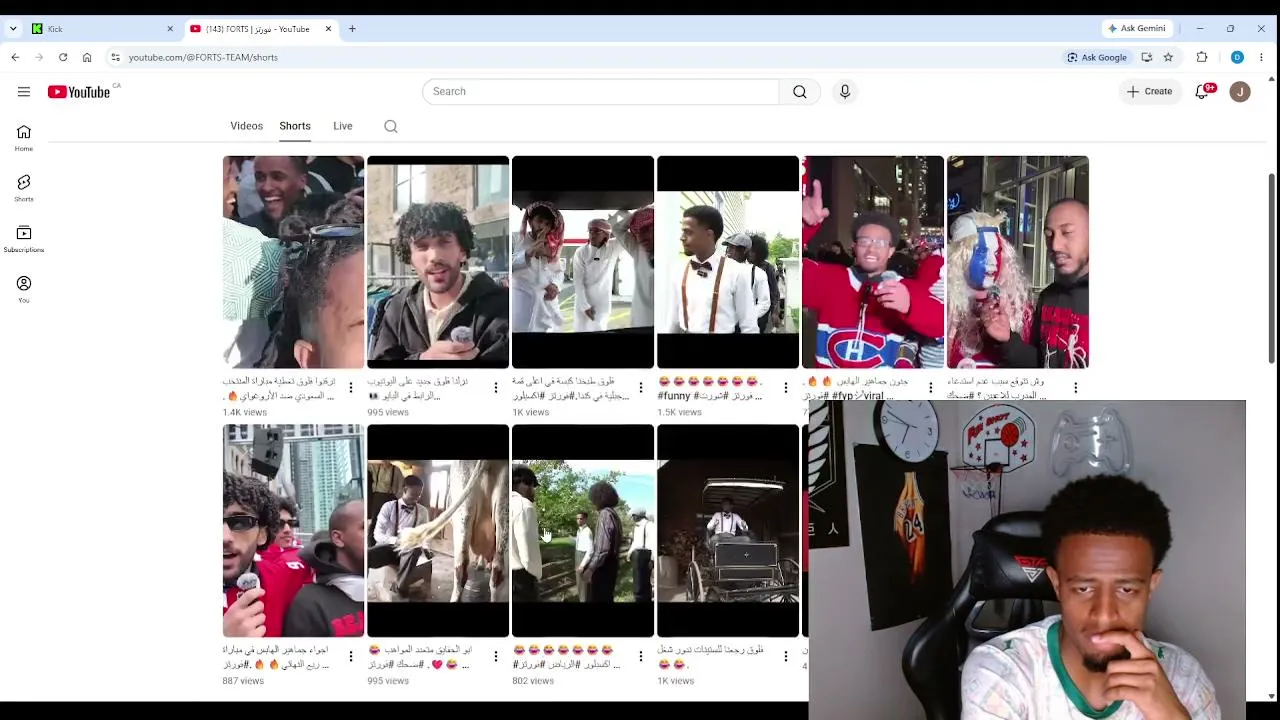The height and width of the screenshot is (720, 1280).
Task: Open the YouTube account avatar menu
Action: 1240,92
